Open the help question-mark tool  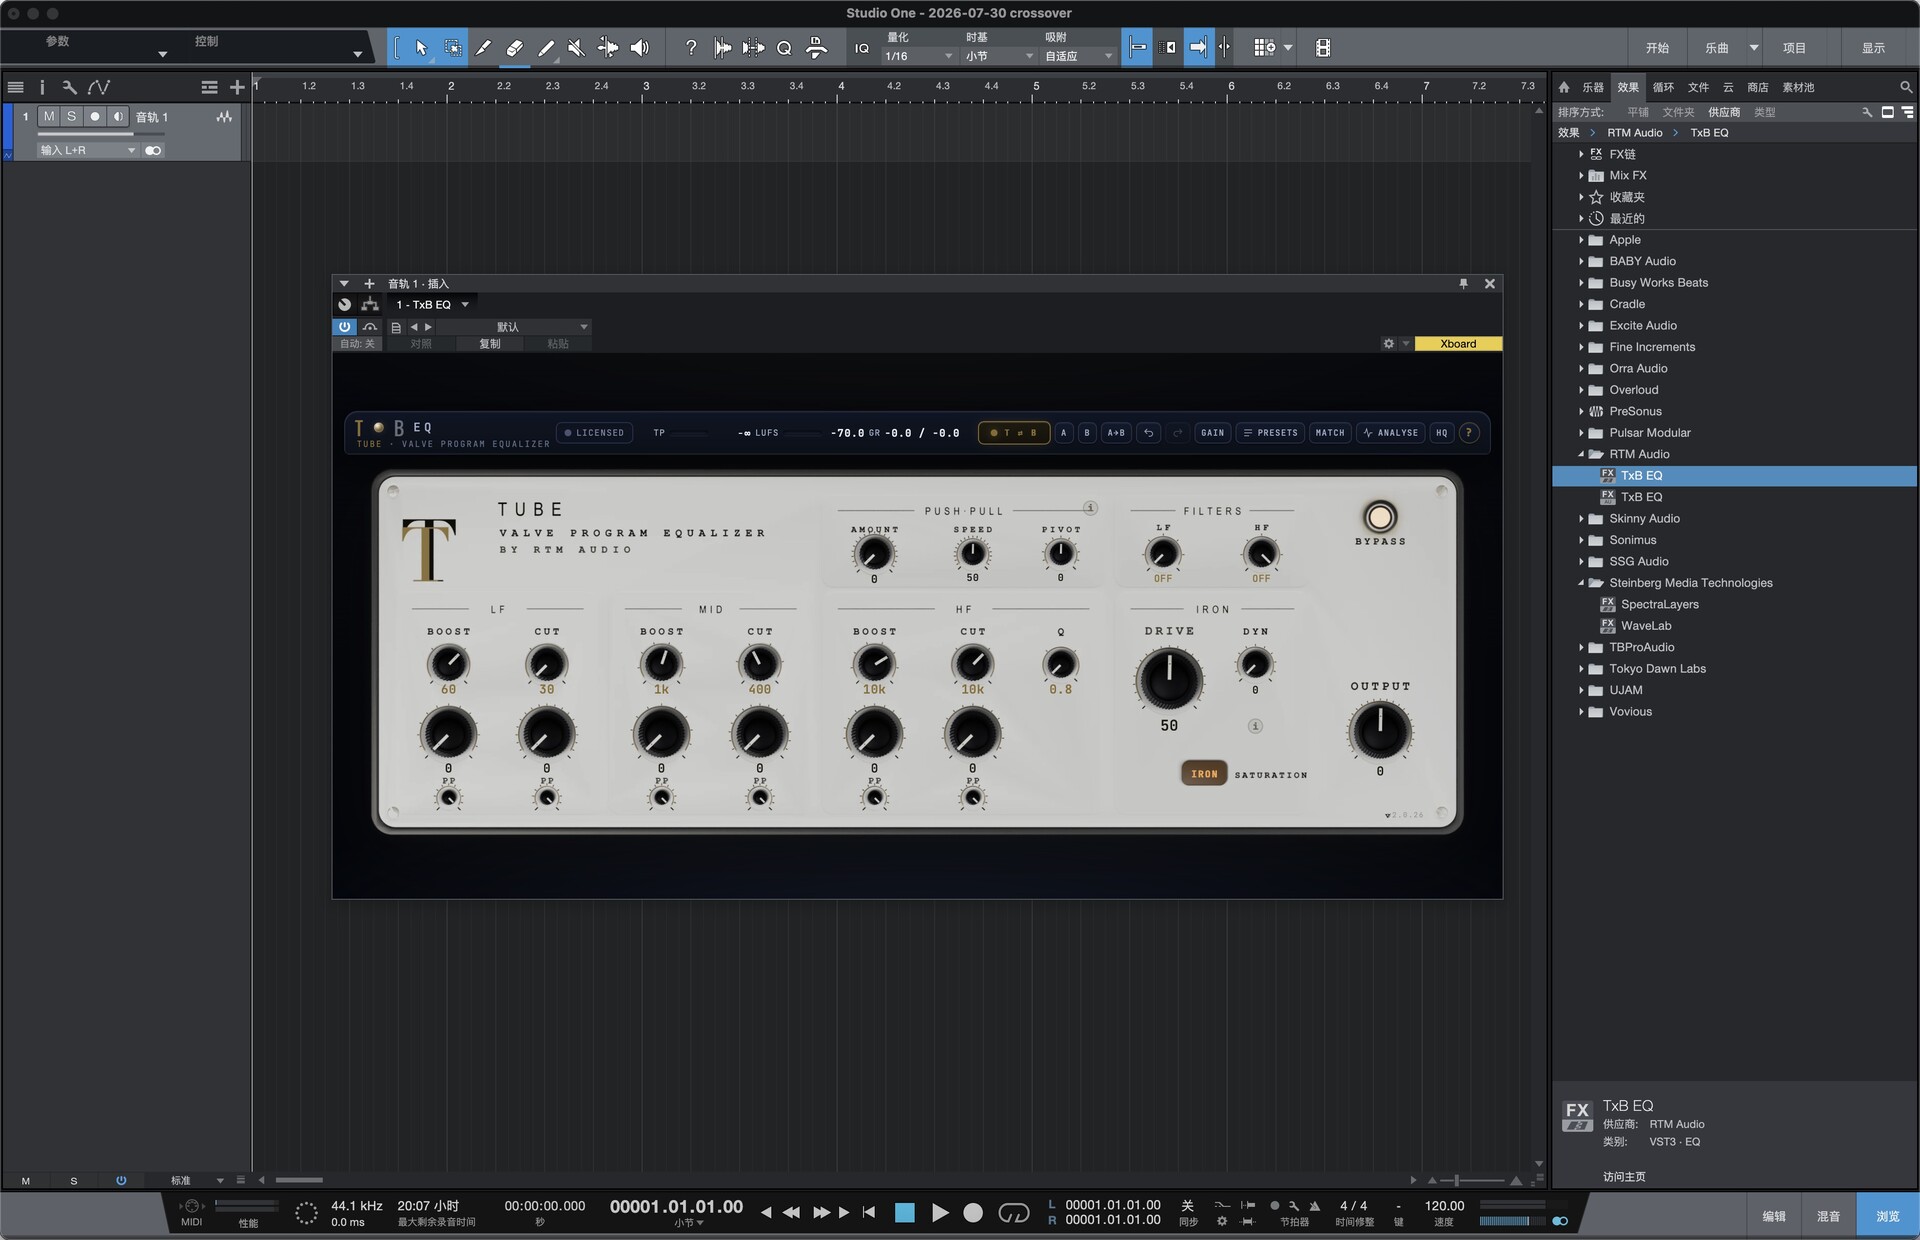point(690,47)
